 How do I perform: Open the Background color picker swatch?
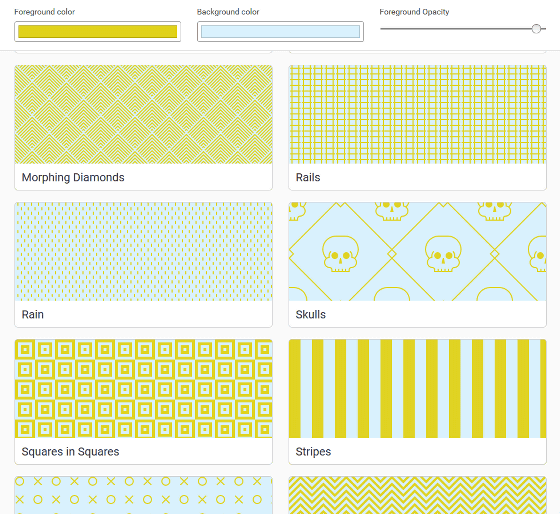[x=280, y=31]
